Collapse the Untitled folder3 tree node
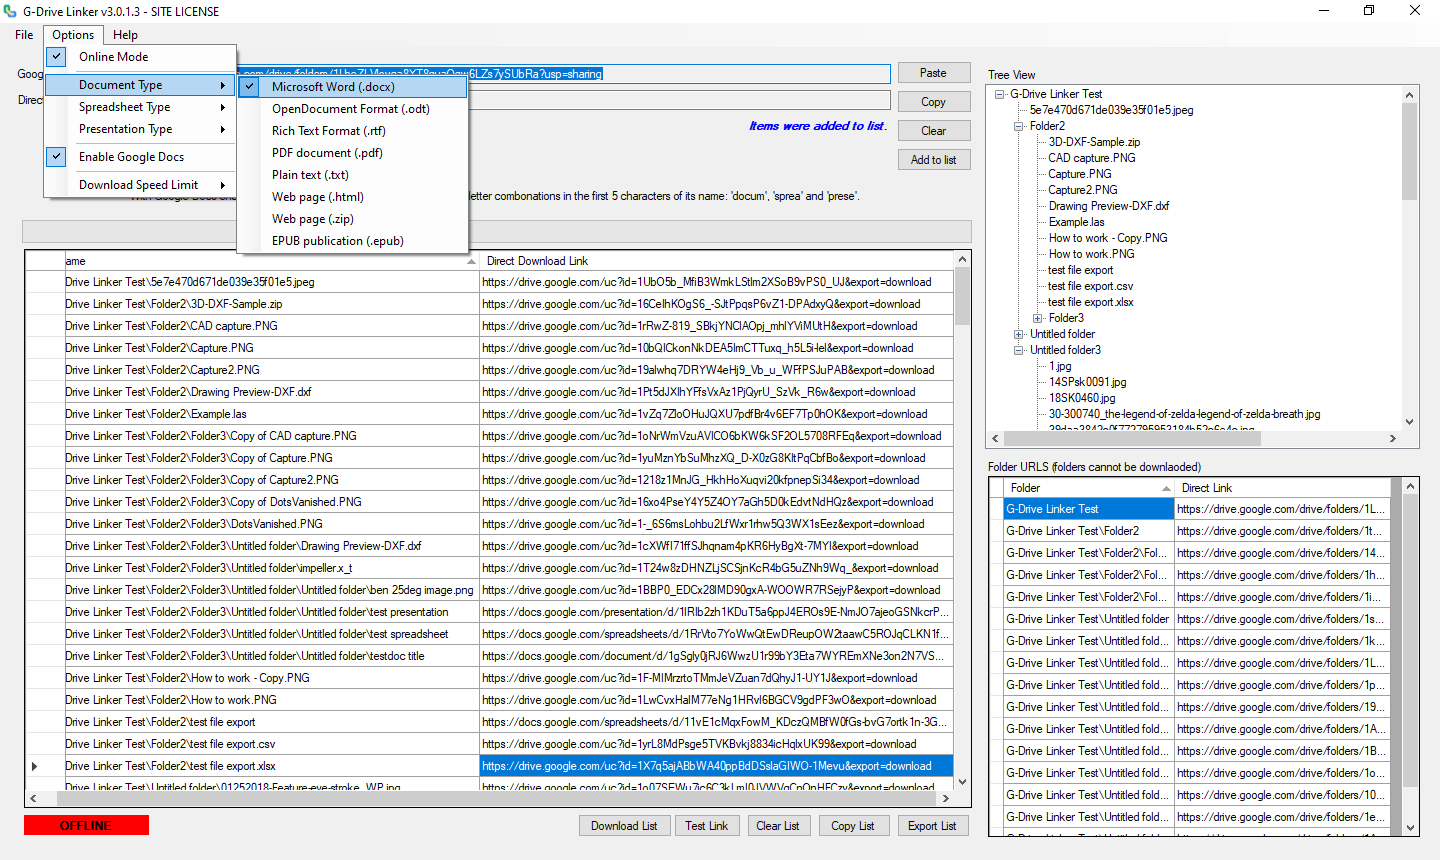The width and height of the screenshot is (1440, 860). 1019,350
